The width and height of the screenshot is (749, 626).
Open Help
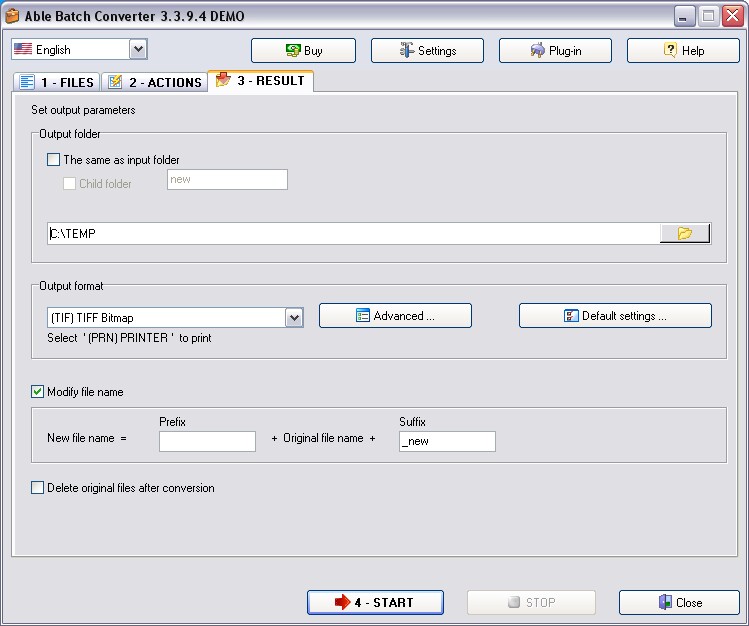(x=683, y=51)
